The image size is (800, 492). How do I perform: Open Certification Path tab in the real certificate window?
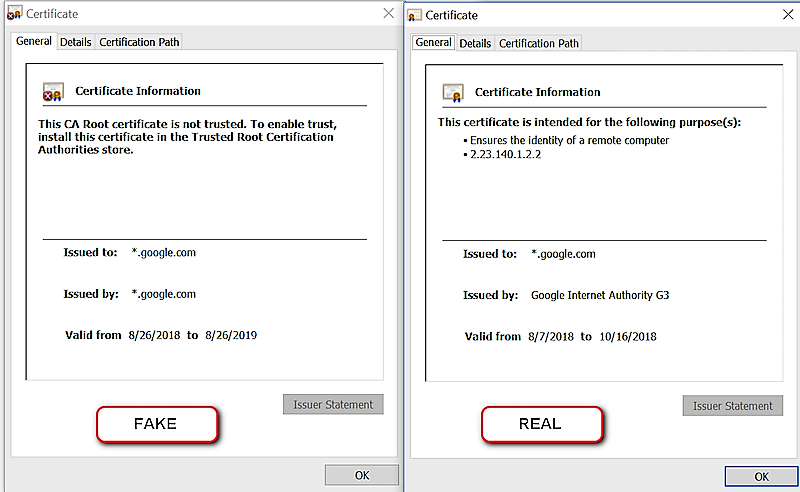point(539,43)
